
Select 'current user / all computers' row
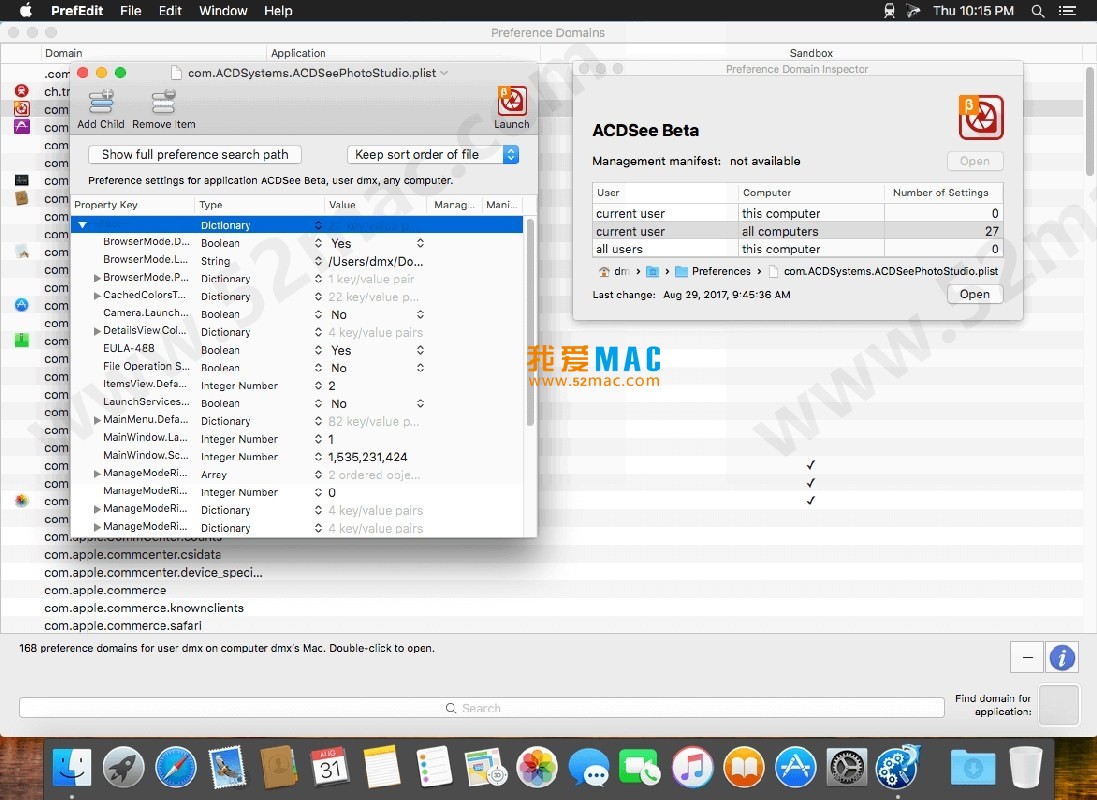798,231
